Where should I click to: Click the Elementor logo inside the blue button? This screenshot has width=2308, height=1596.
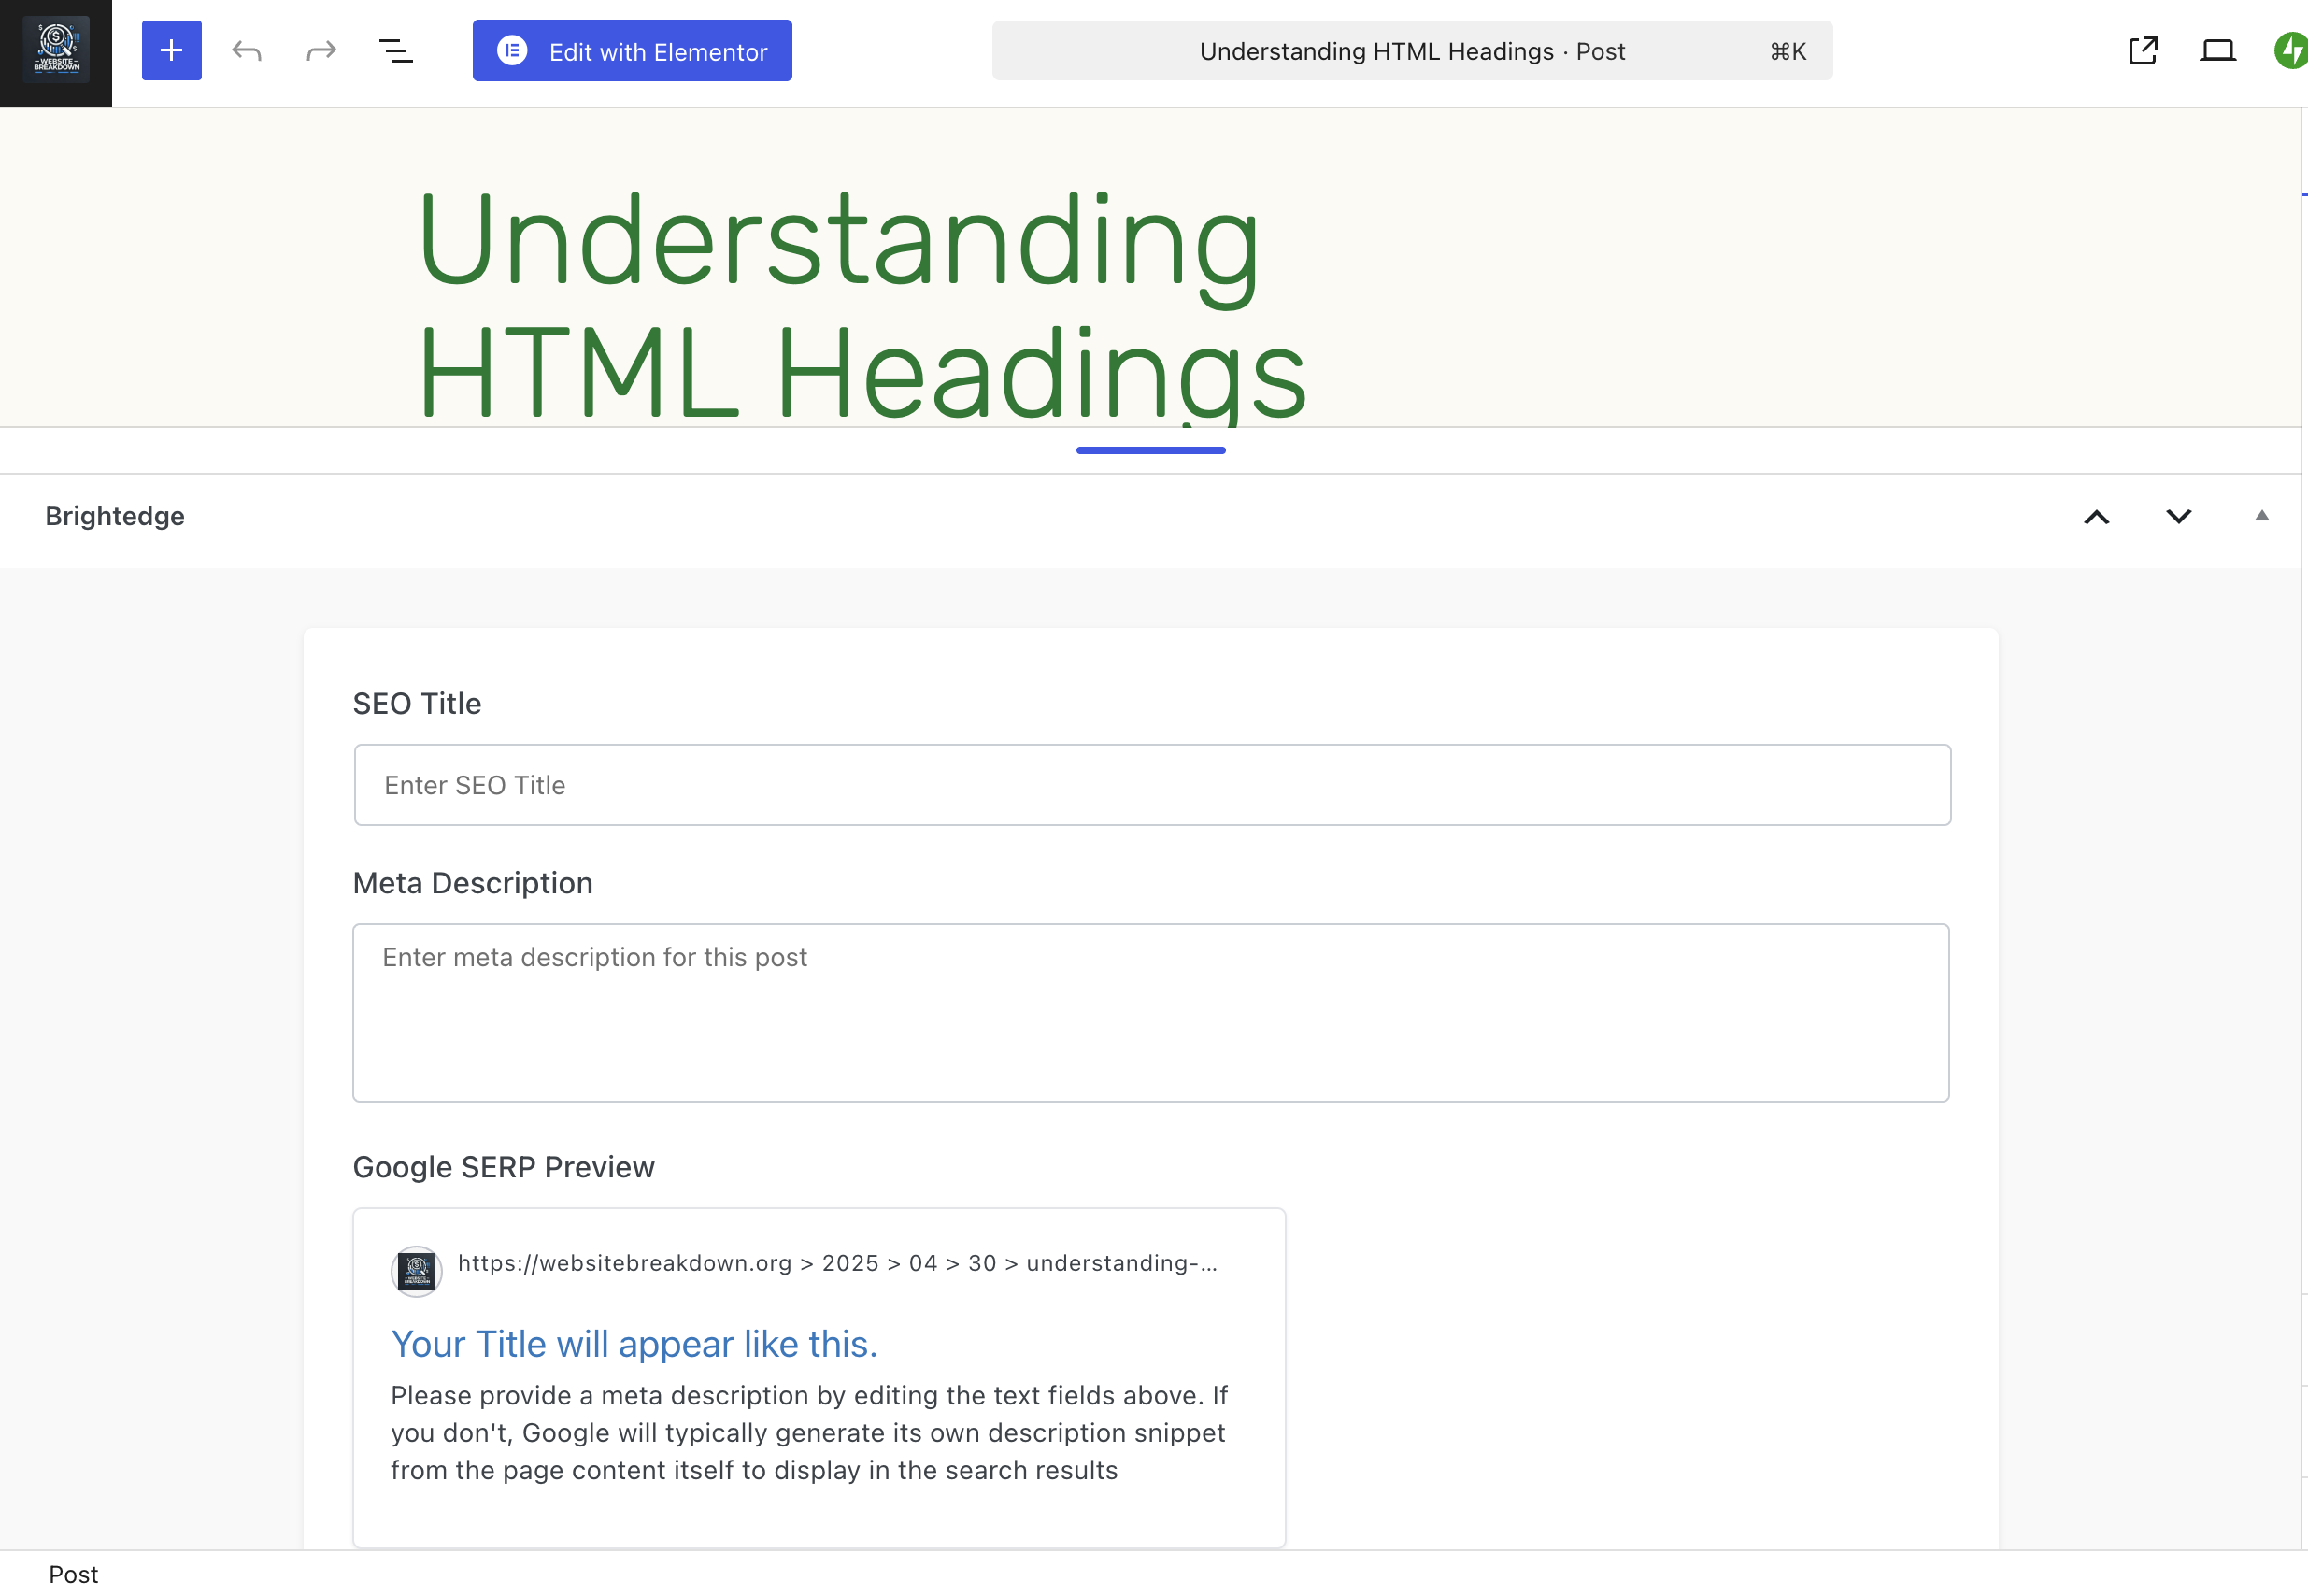tap(513, 50)
